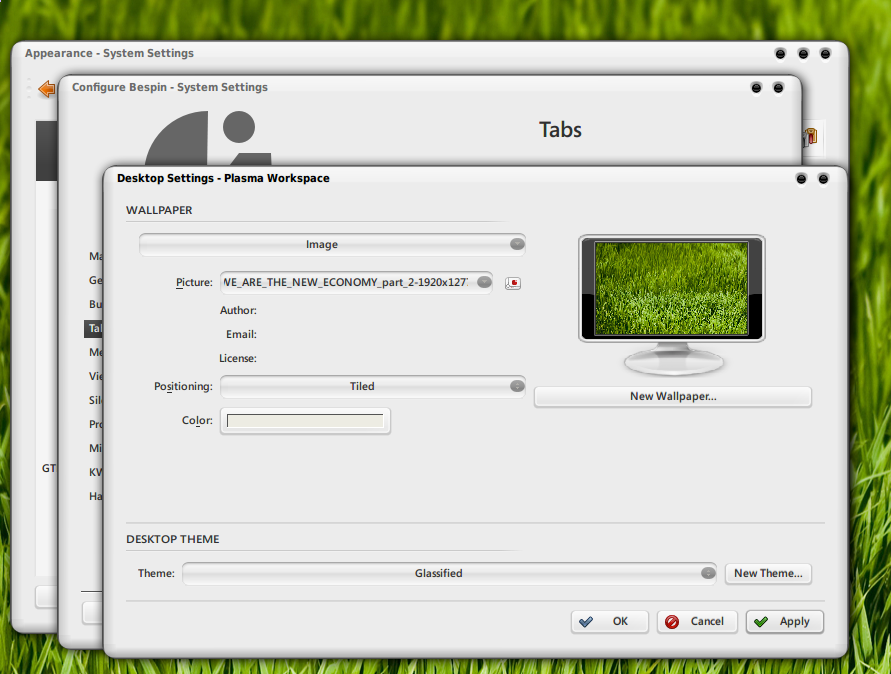Click middle title button of Appearance window
Image resolution: width=891 pixels, height=674 pixels.
pos(803,54)
